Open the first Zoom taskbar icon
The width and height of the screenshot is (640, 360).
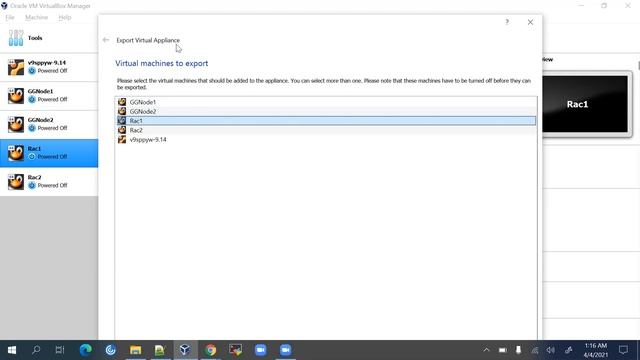(260, 350)
